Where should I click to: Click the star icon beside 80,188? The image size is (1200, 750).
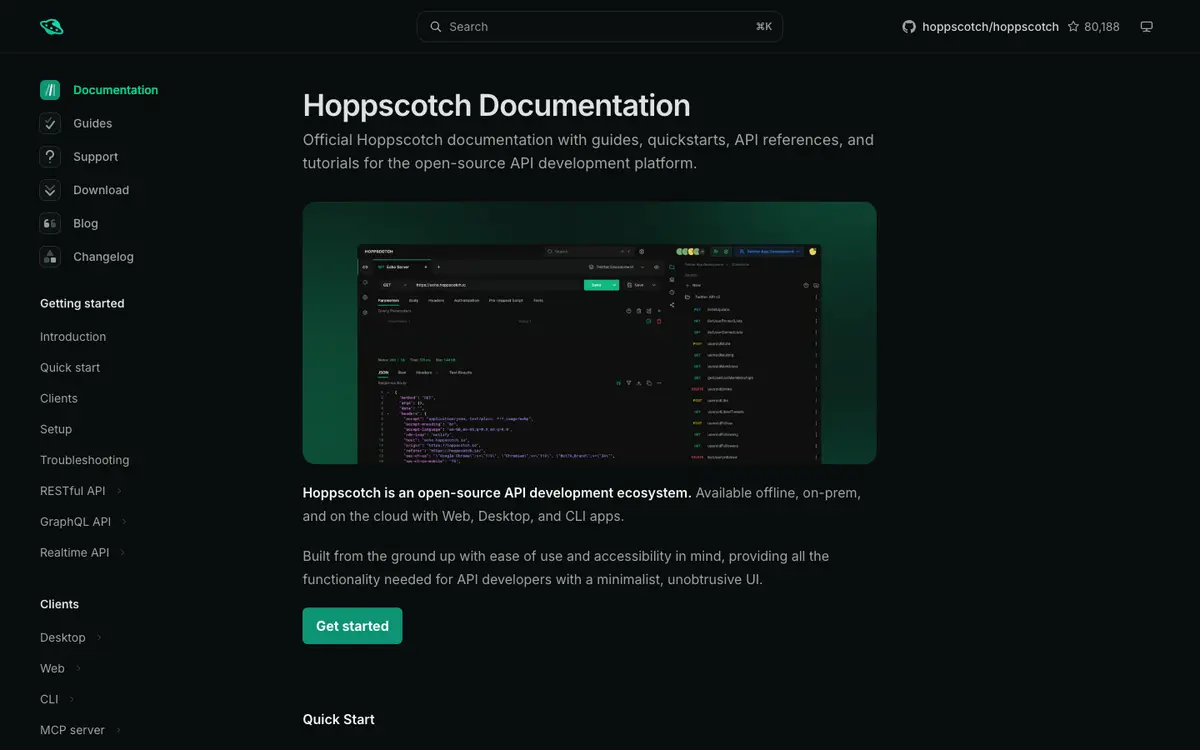click(1073, 27)
